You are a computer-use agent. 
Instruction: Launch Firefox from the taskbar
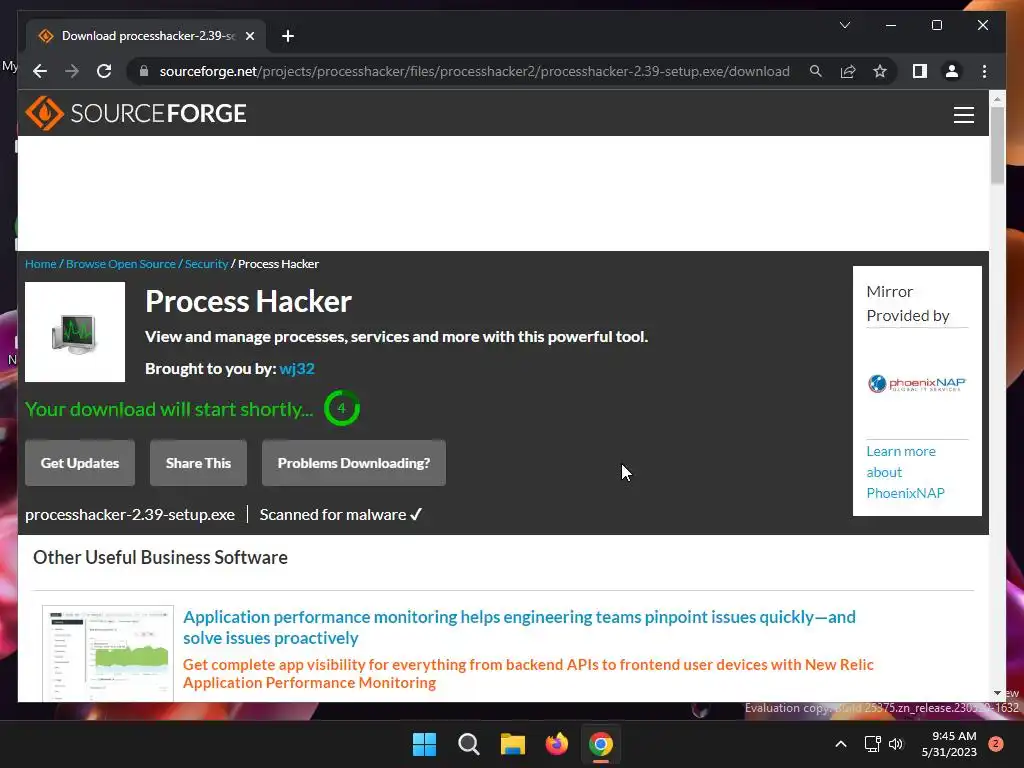coord(556,744)
